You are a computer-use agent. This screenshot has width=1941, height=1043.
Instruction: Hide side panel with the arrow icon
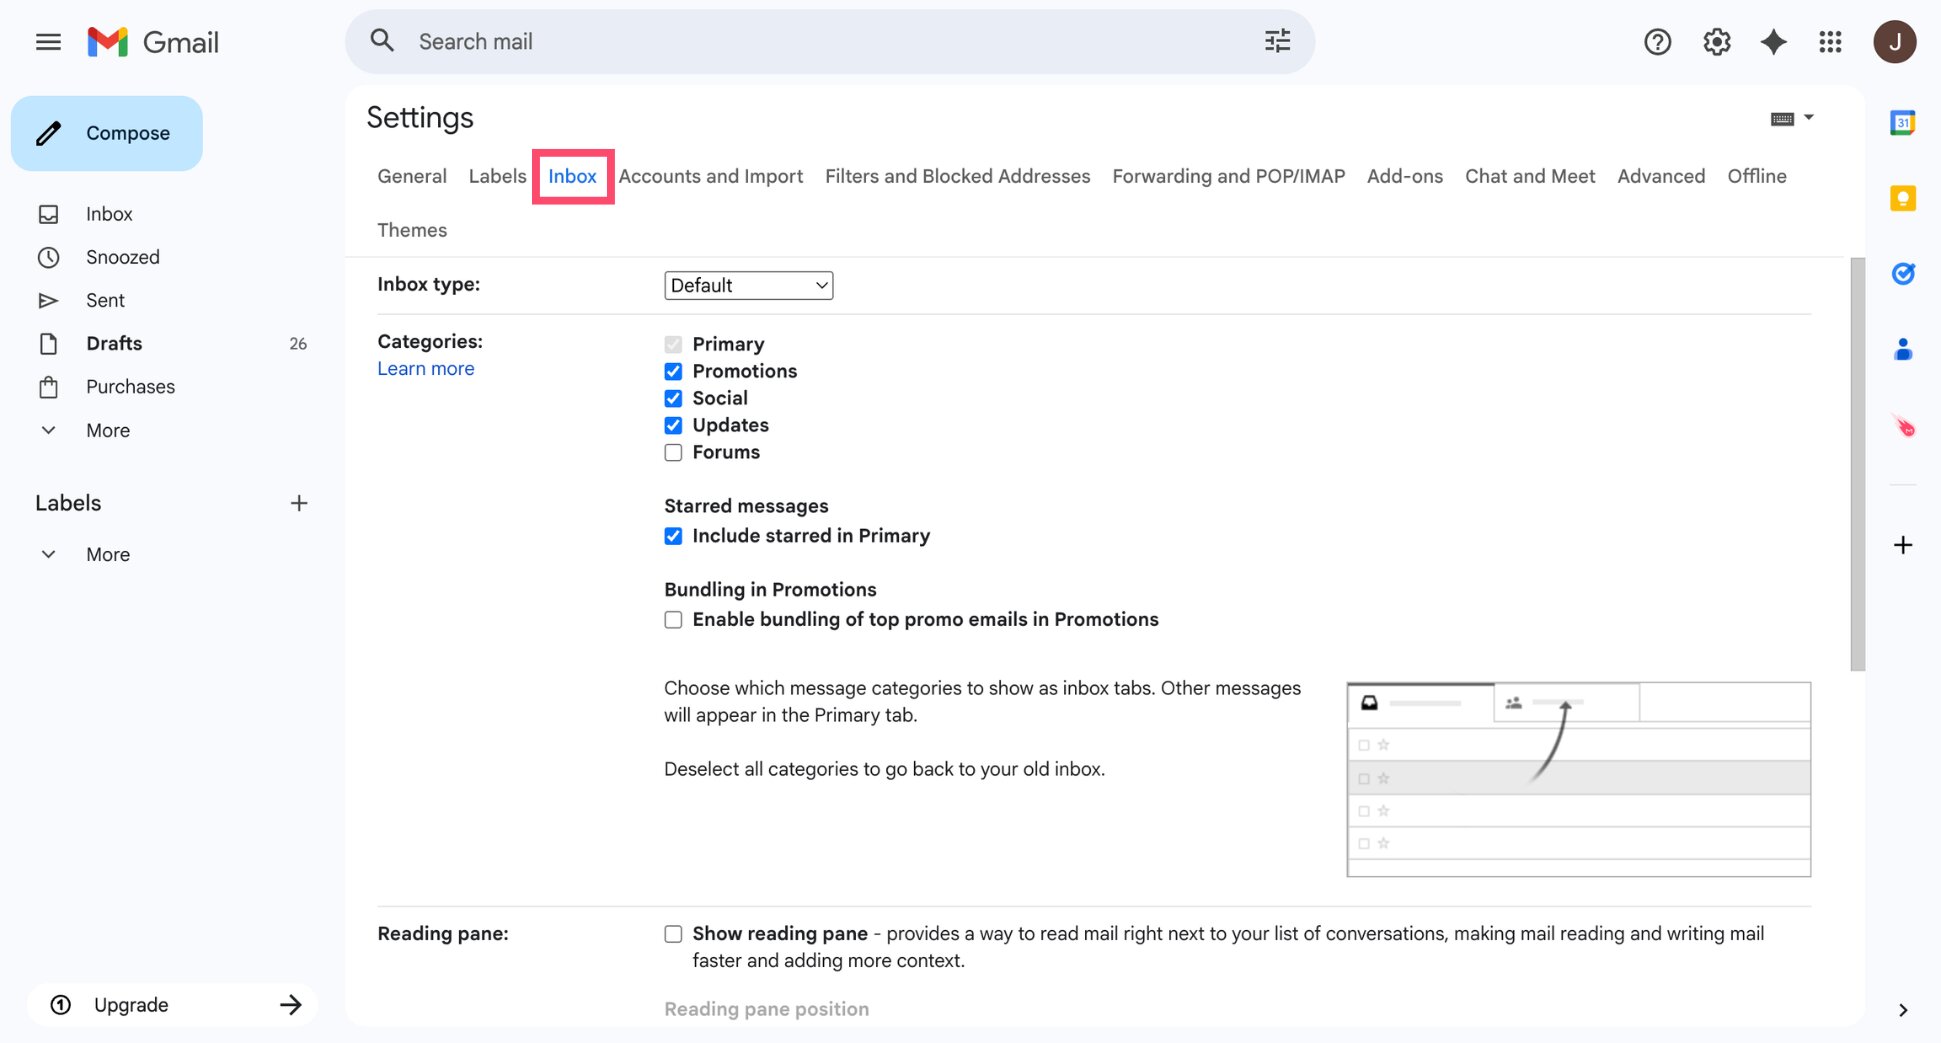tap(1902, 1010)
